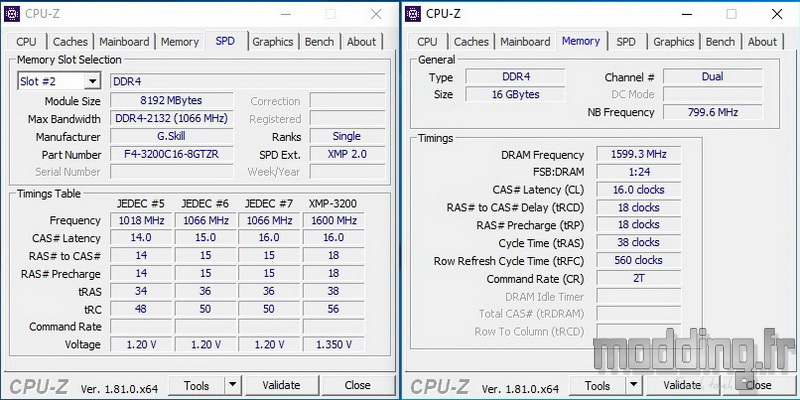
Task: Click the JEDEC #5 frequency value 1018 MHz
Action: (x=141, y=220)
